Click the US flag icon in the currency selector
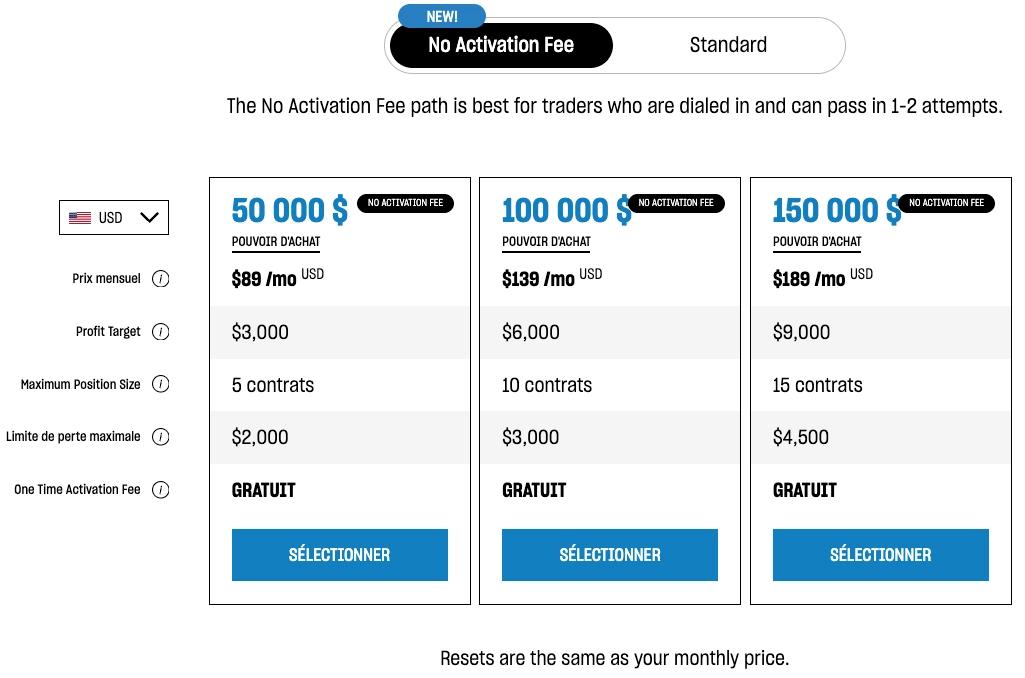The width and height of the screenshot is (1025, 678). (81, 217)
